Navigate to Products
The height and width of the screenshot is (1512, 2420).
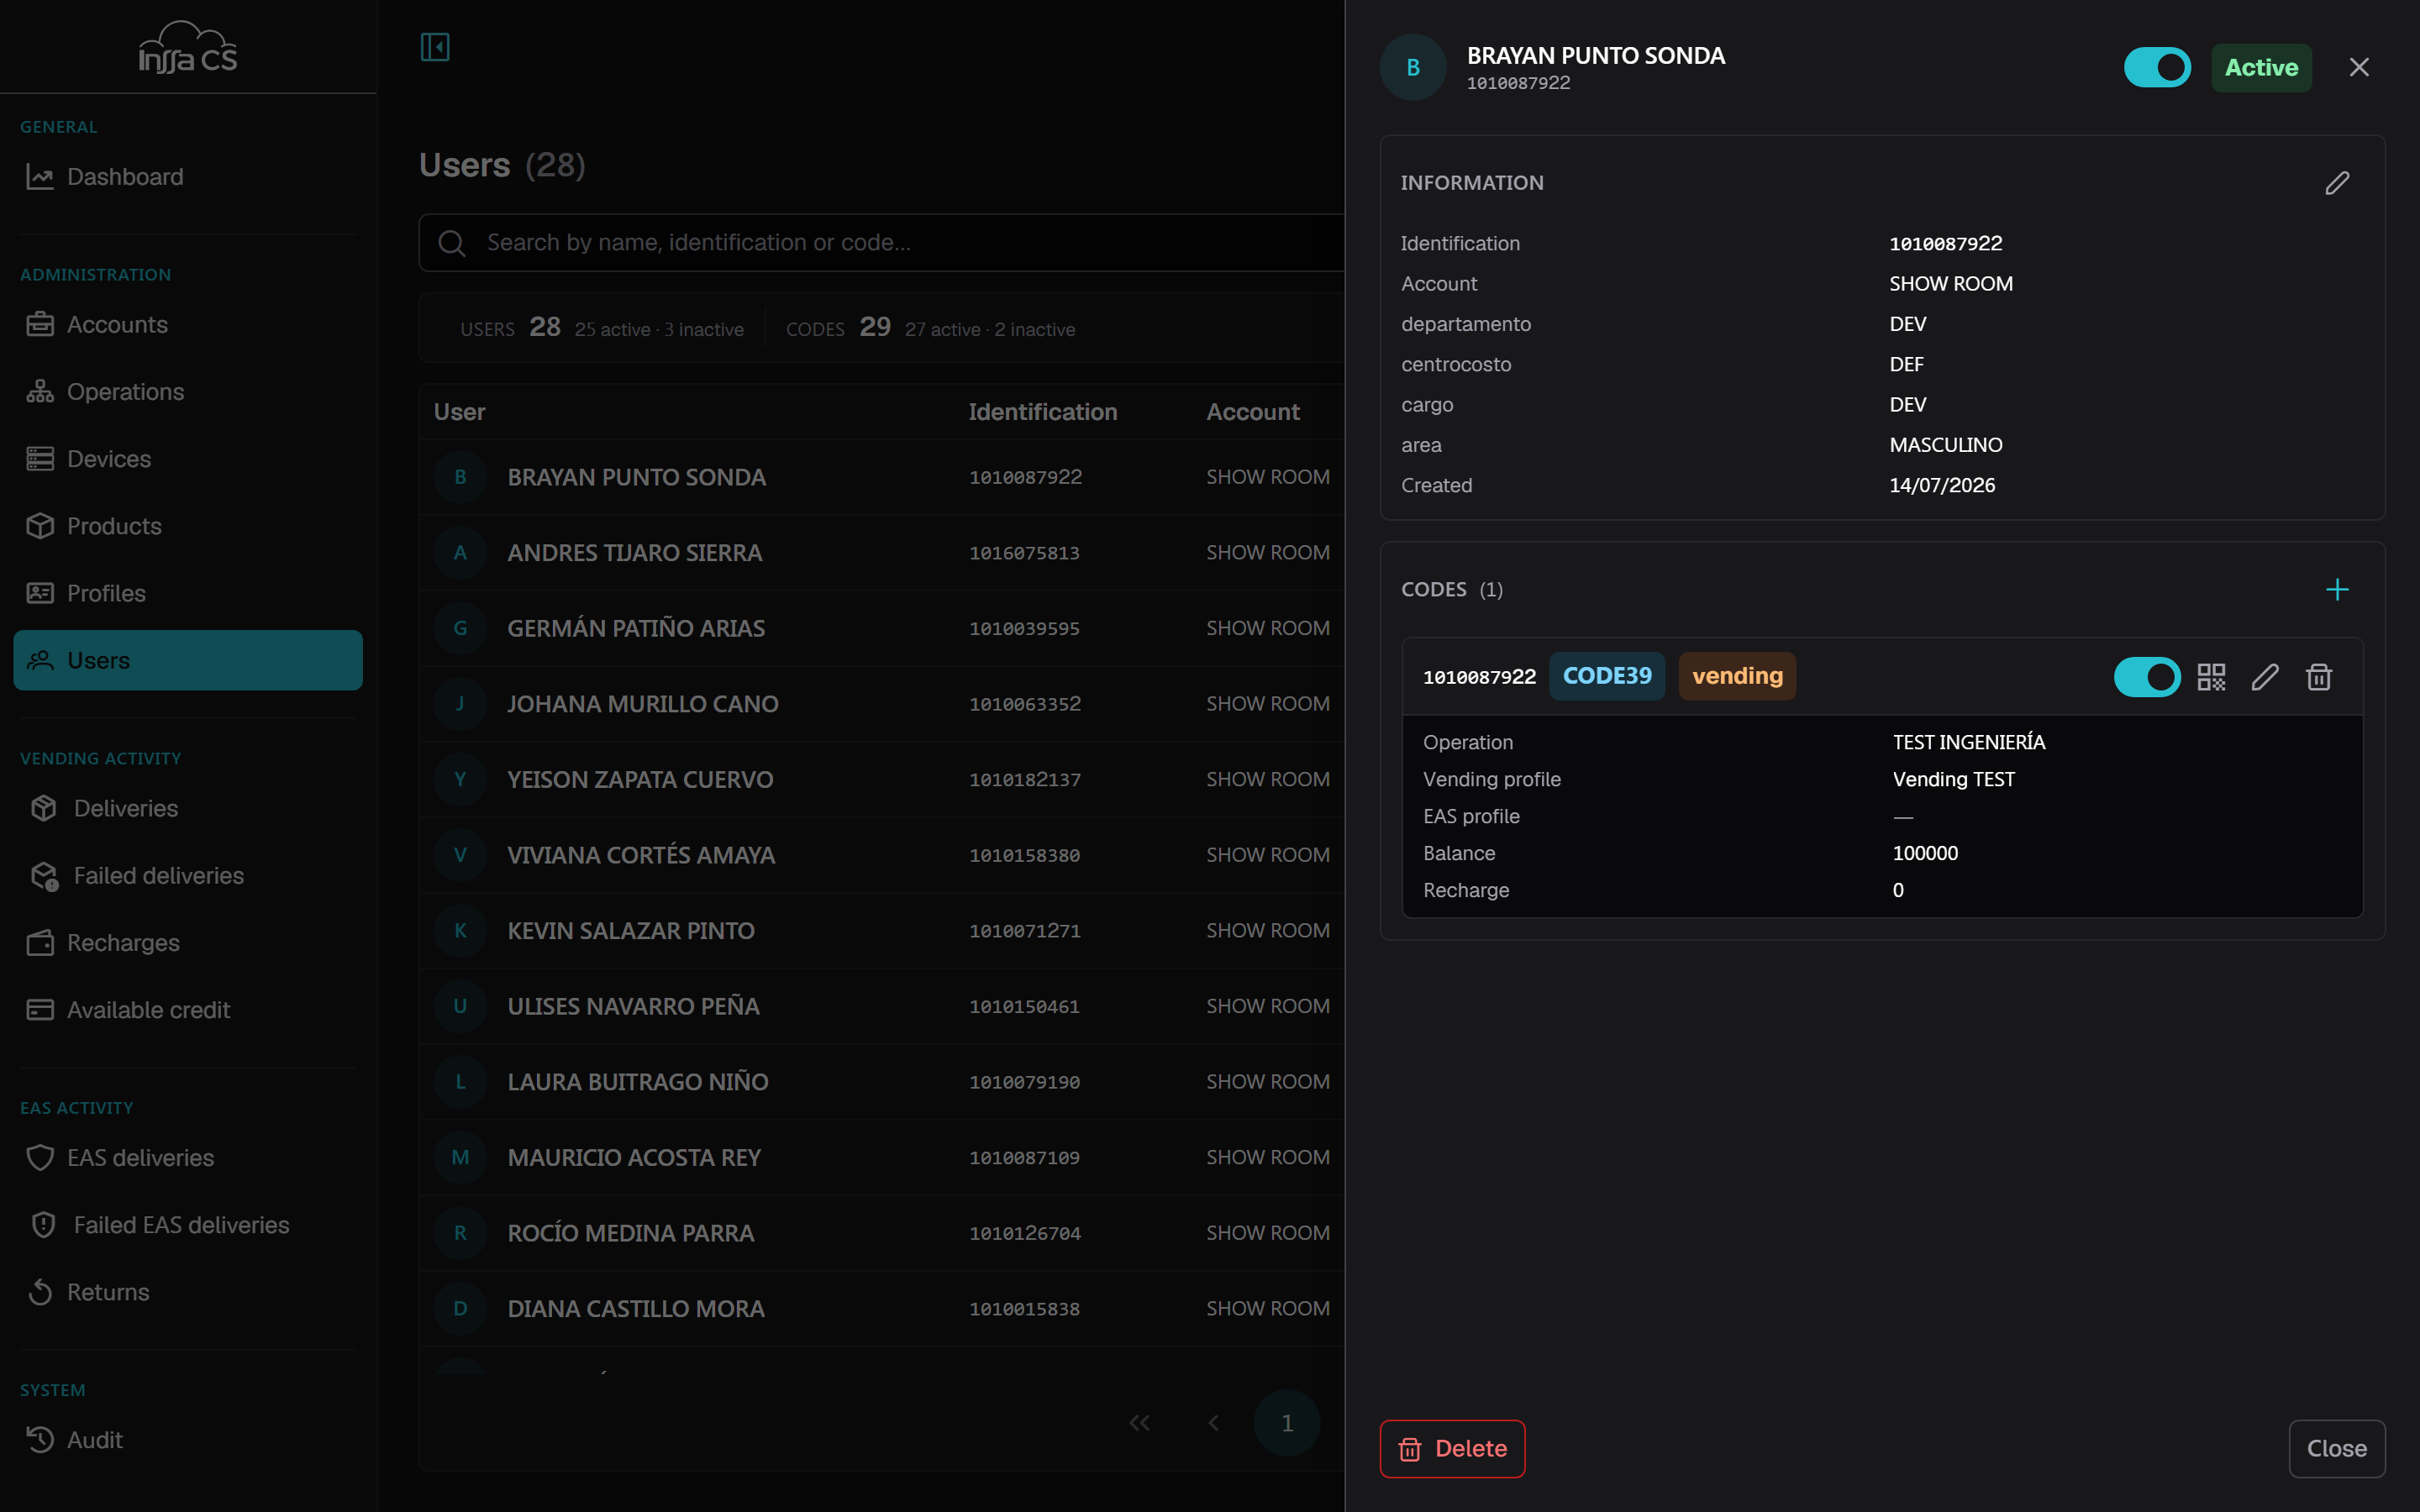point(188,526)
